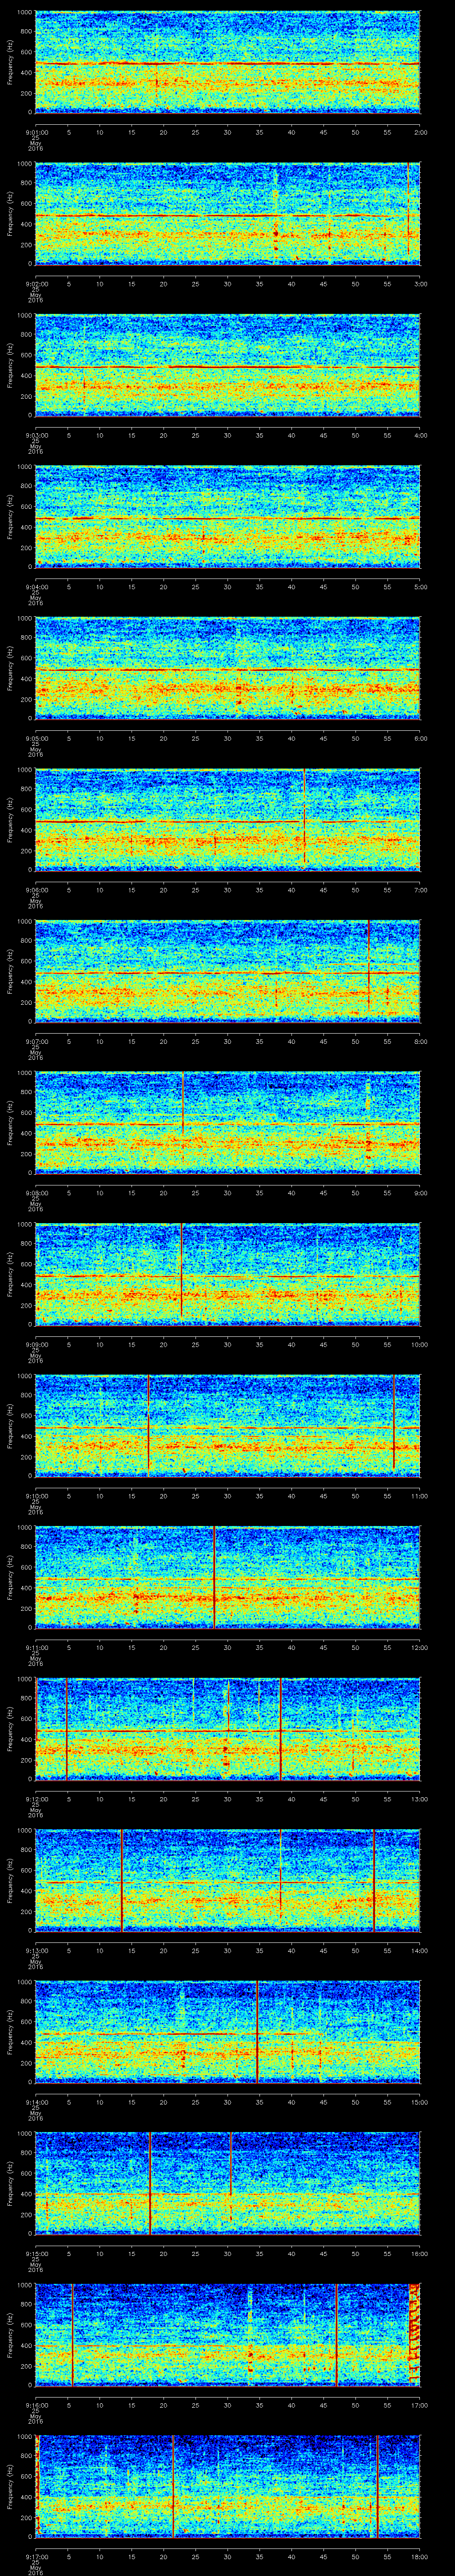The height and width of the screenshot is (2576, 455).
Task: Click the '9:12:00' time axis label
Action: click(x=36, y=1799)
